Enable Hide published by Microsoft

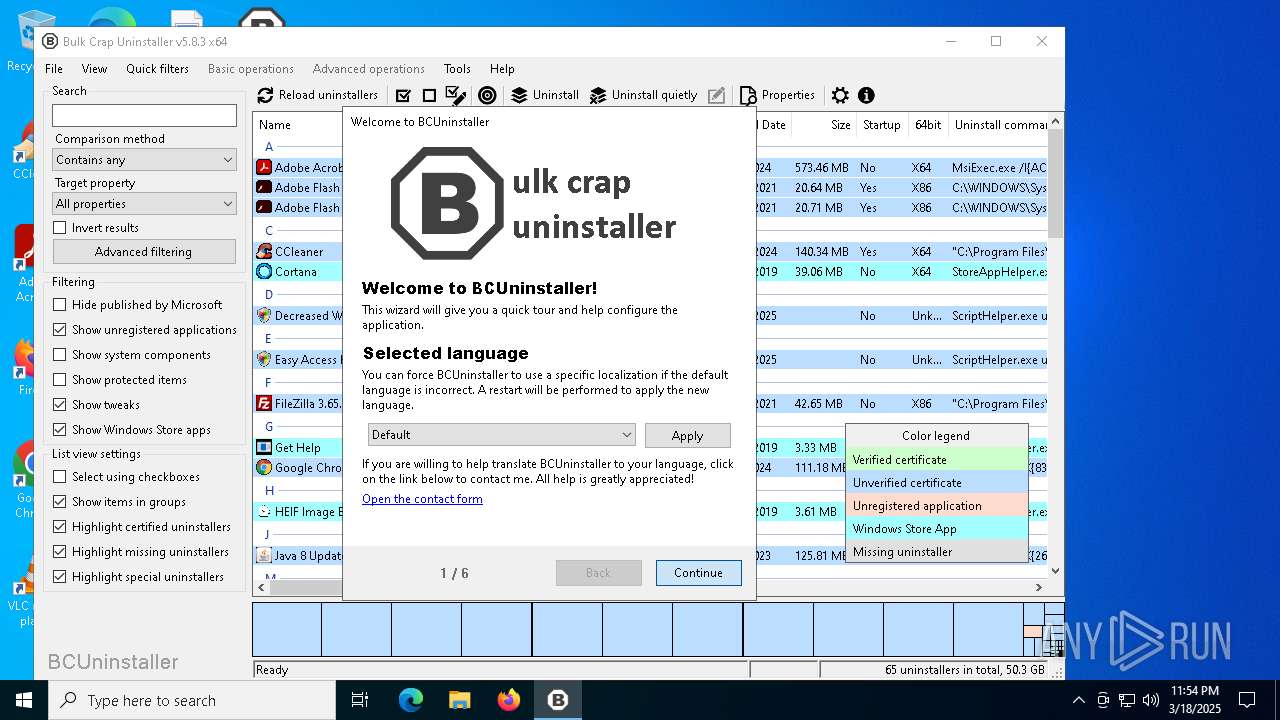(60, 305)
